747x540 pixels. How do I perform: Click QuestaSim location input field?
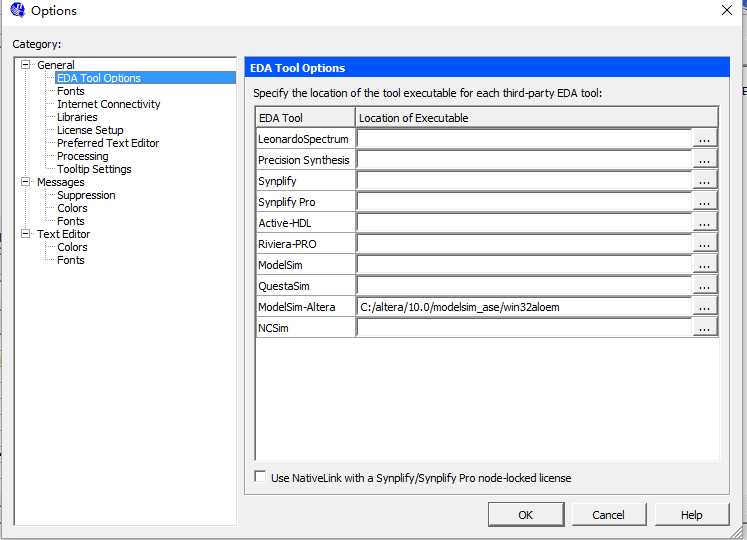point(524,286)
